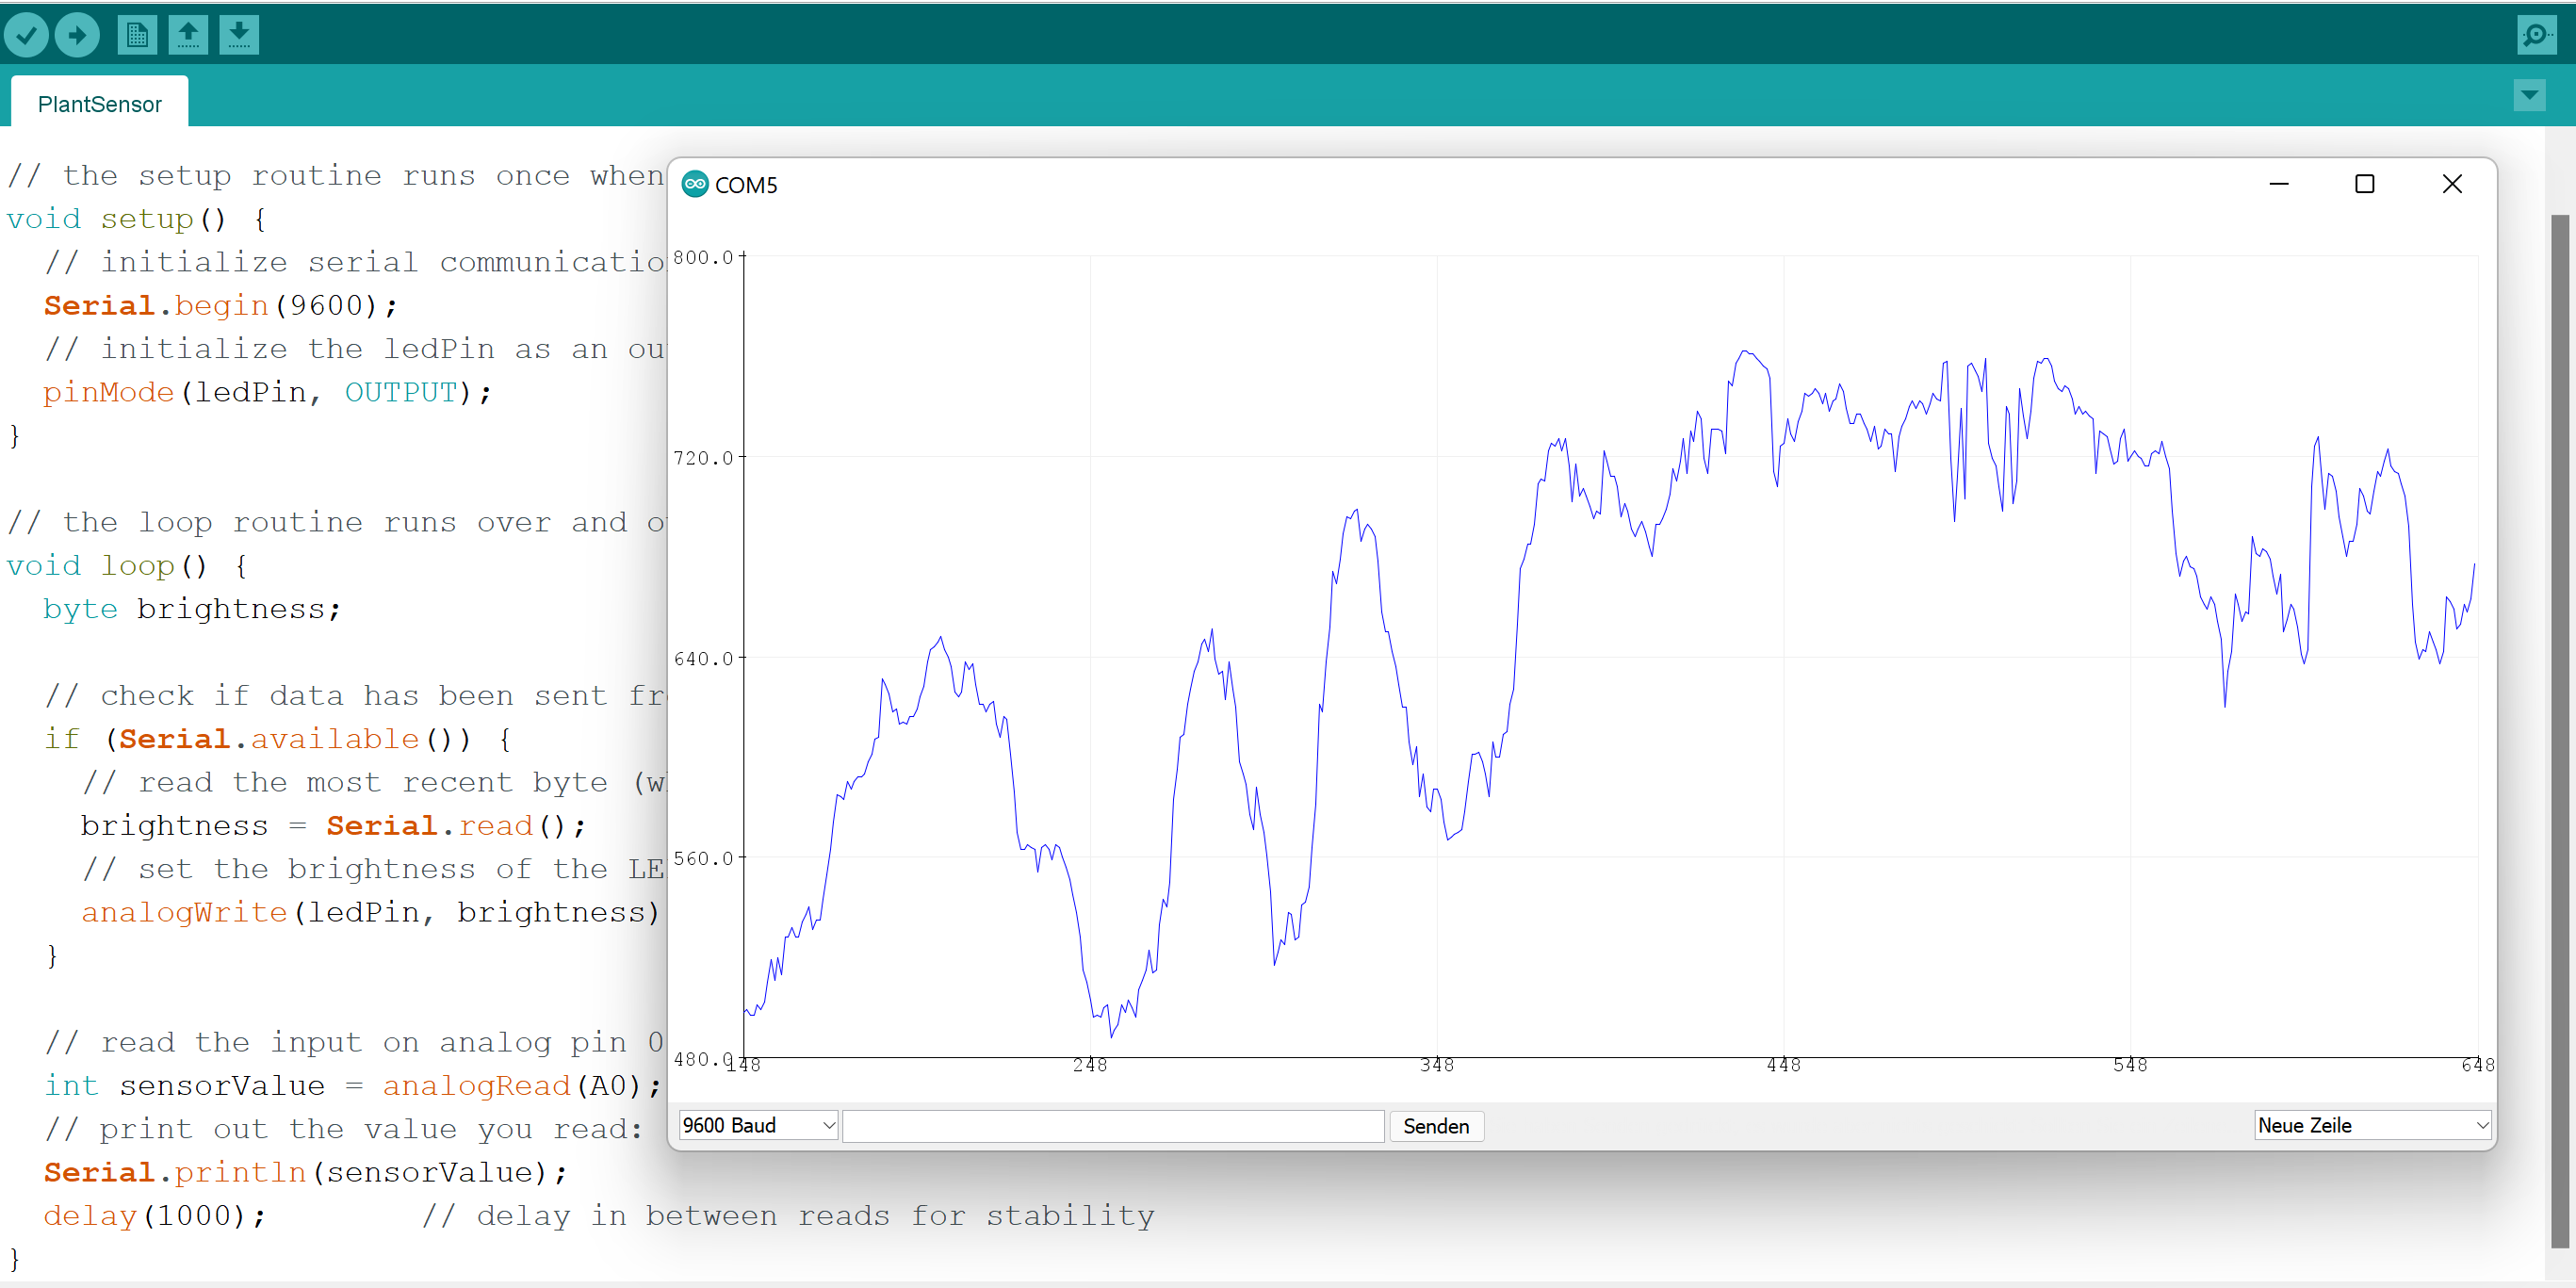Image resolution: width=2576 pixels, height=1288 pixels.
Task: Click the 'void loop() {' line
Action: 126,566
